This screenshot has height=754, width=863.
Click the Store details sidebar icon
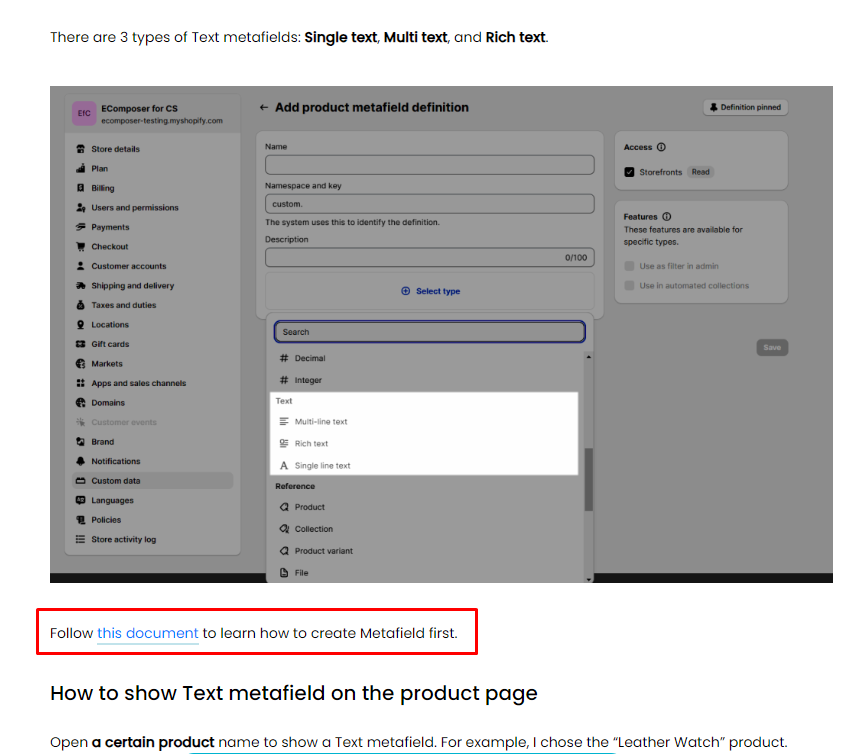(81, 149)
